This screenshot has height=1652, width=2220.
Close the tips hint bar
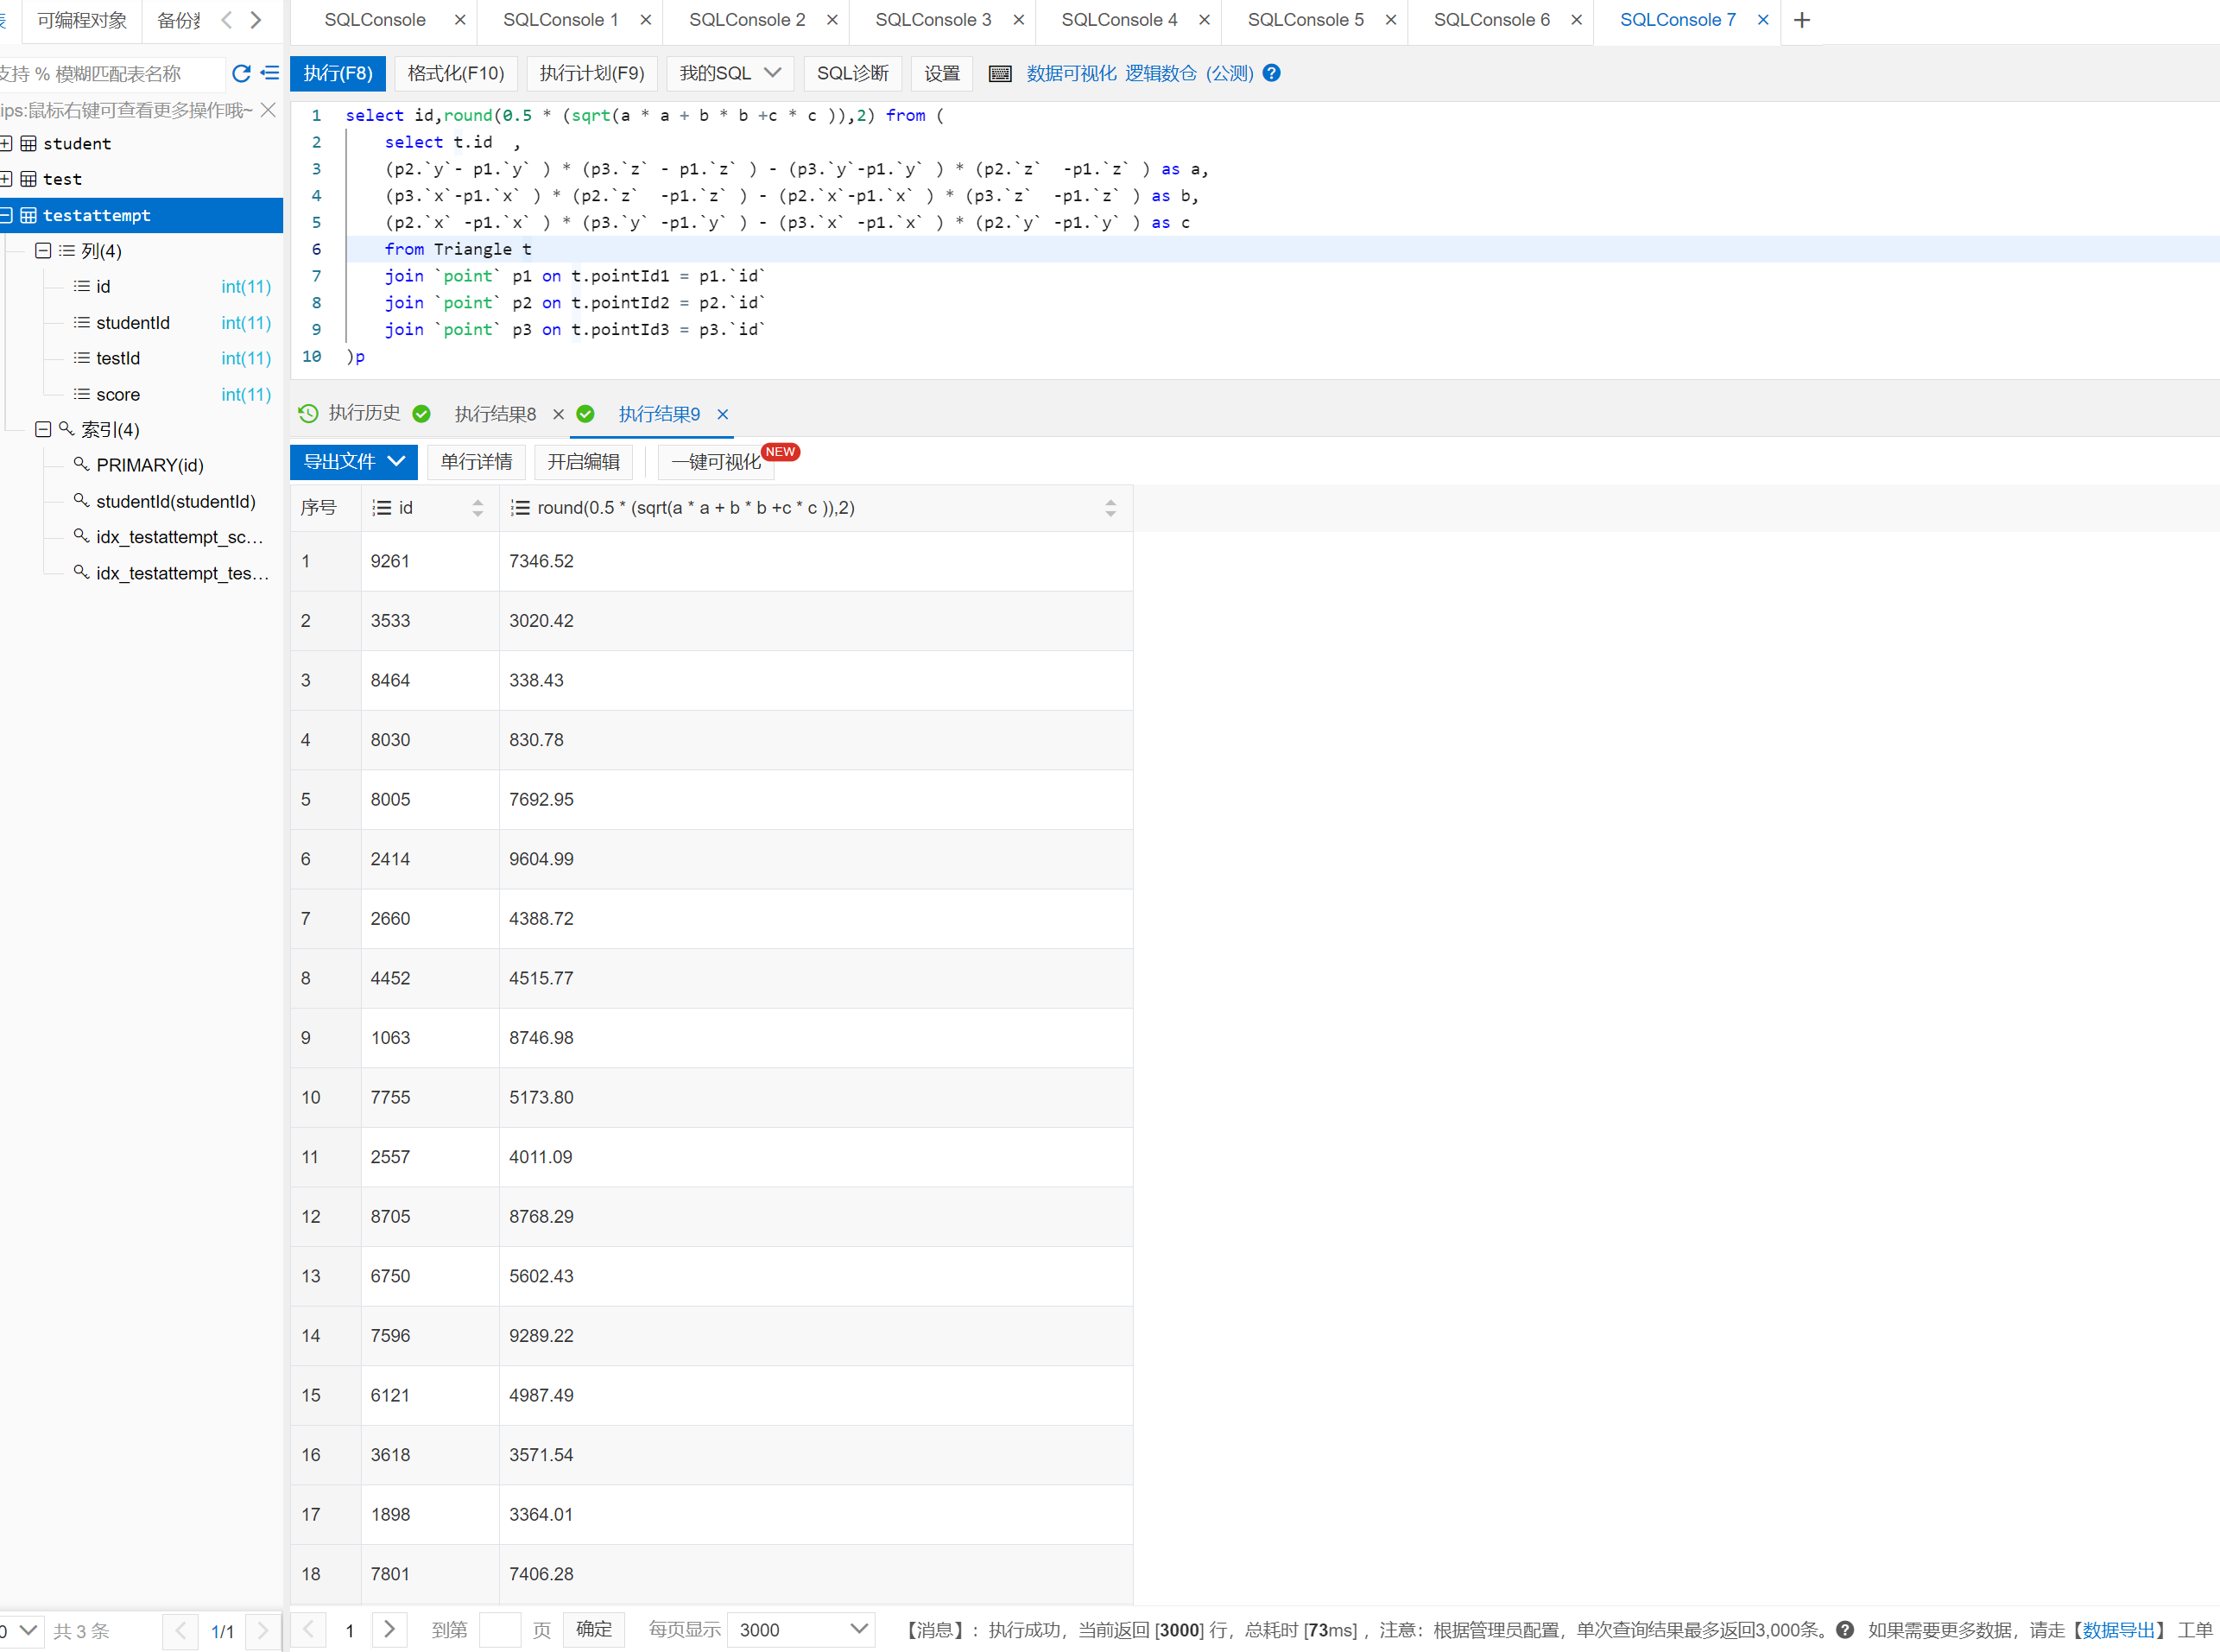tap(268, 110)
